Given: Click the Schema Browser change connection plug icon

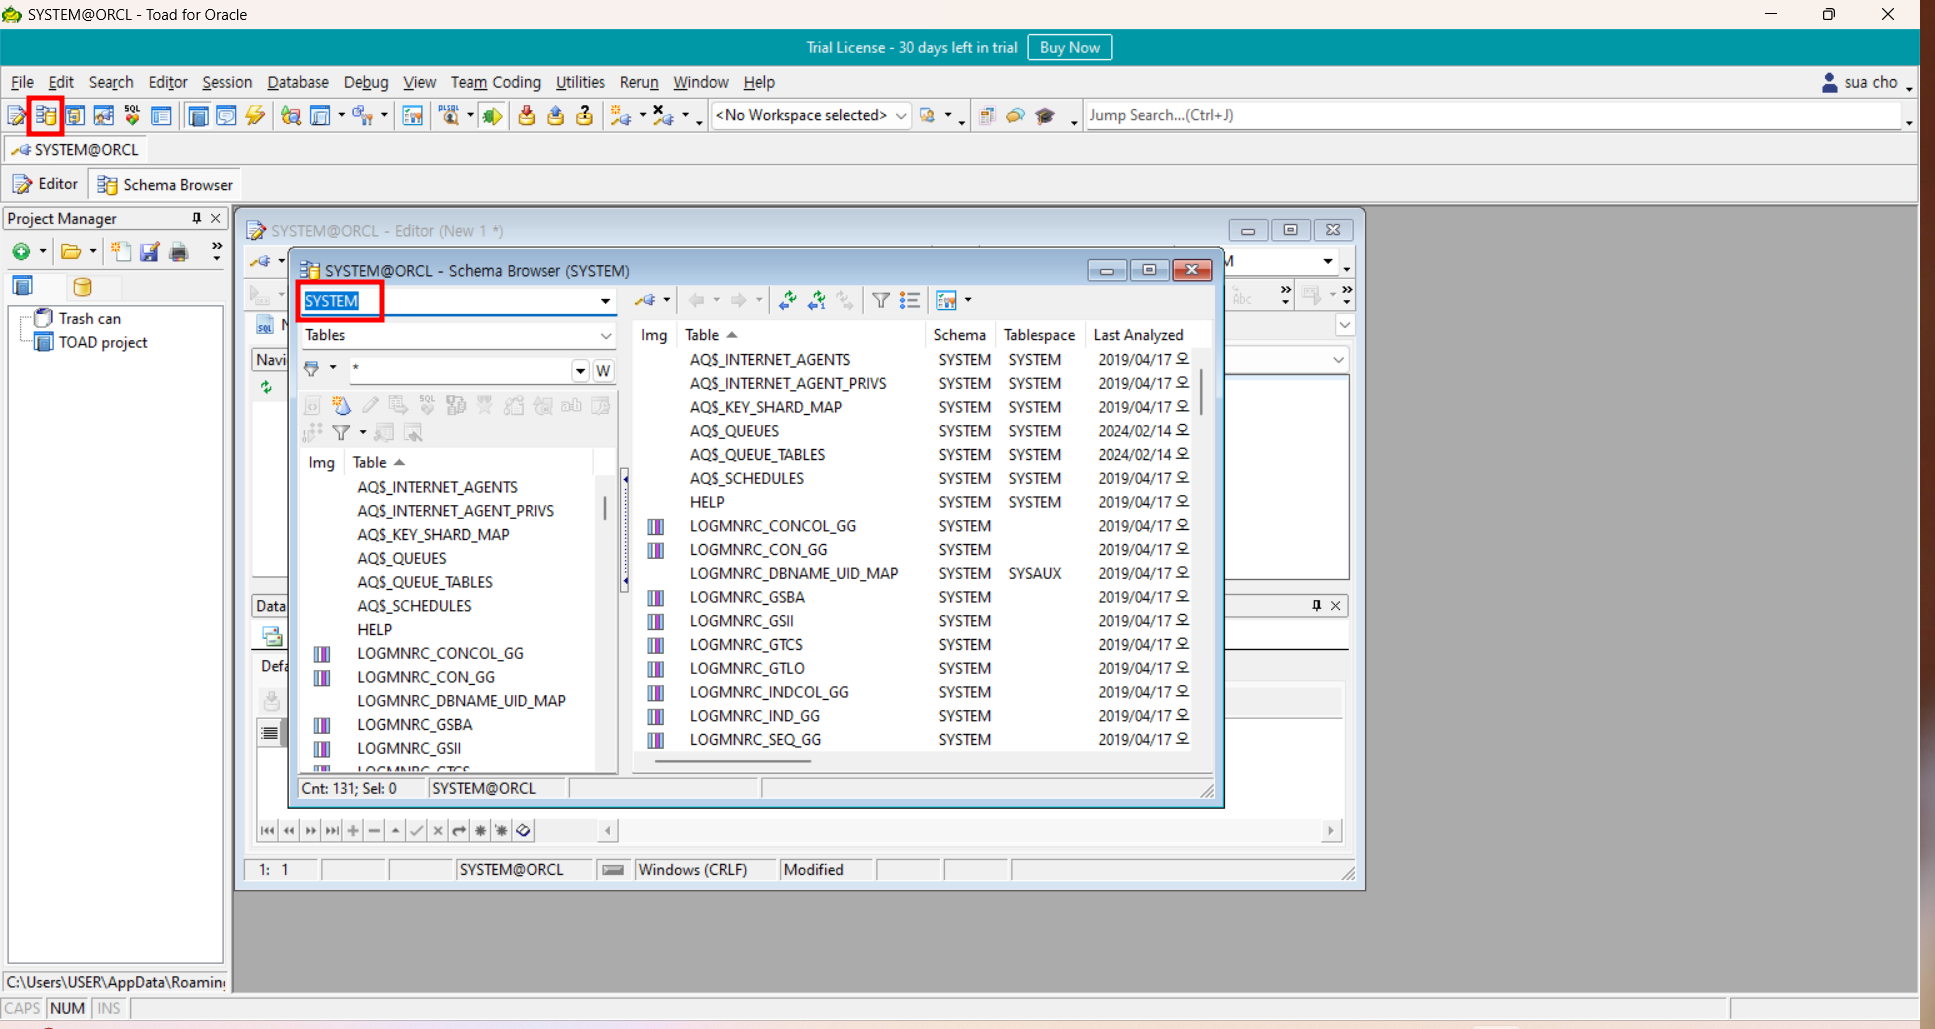Looking at the screenshot, I should click(x=645, y=300).
